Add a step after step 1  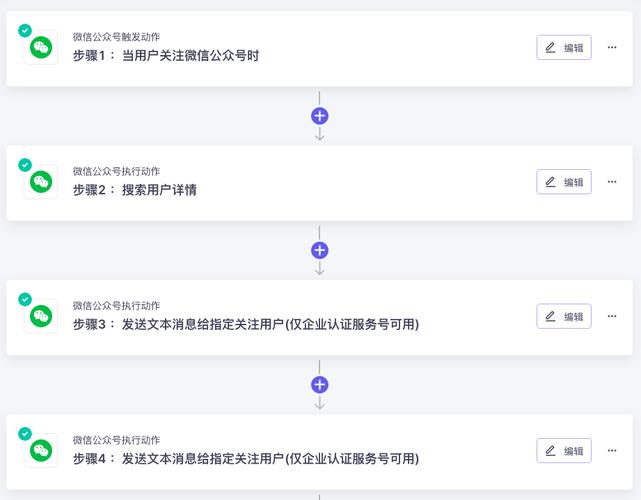pyautogui.click(x=320, y=116)
